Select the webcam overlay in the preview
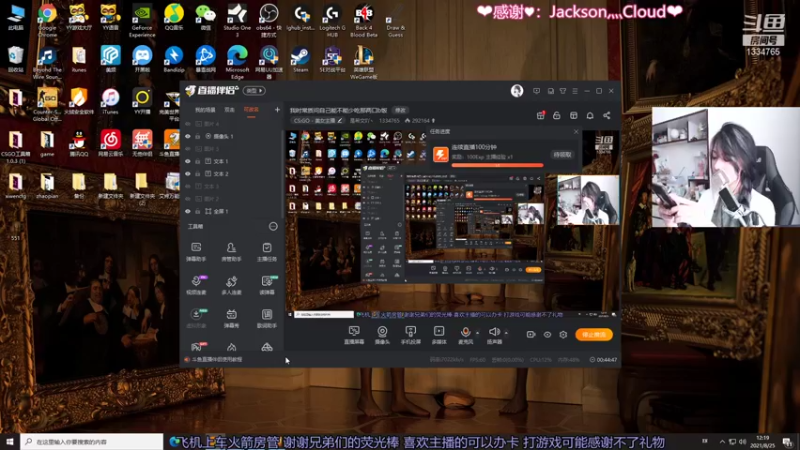Viewport: 800px width, 450px height. tap(588, 200)
